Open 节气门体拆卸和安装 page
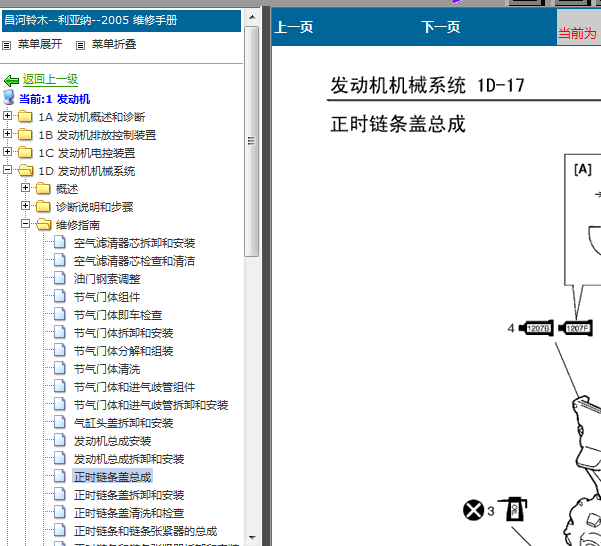The image size is (601, 546). point(123,333)
